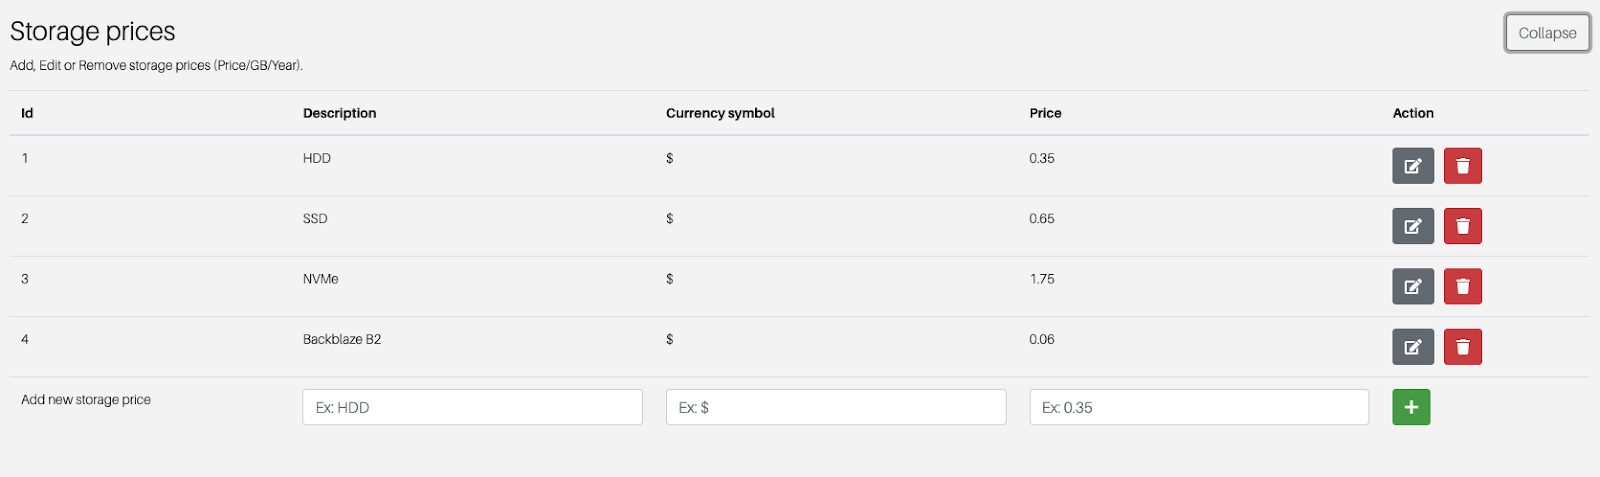Collapse the Storage prices section

pos(1547,33)
